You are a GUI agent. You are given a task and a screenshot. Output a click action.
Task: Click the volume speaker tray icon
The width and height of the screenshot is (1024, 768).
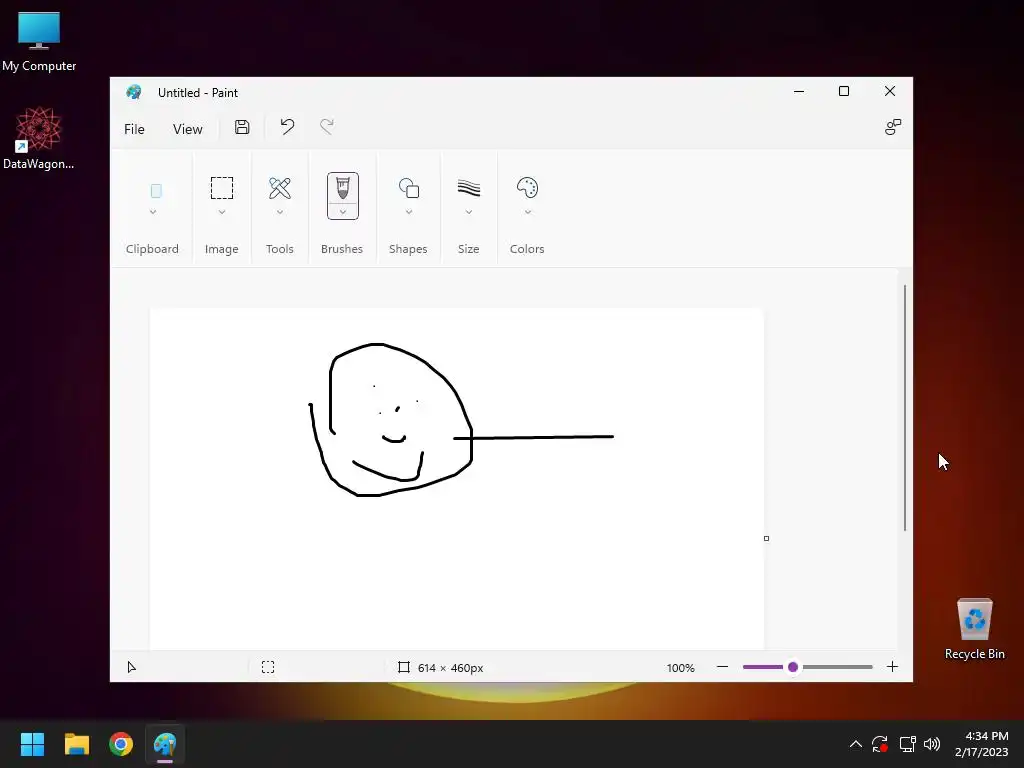point(933,744)
